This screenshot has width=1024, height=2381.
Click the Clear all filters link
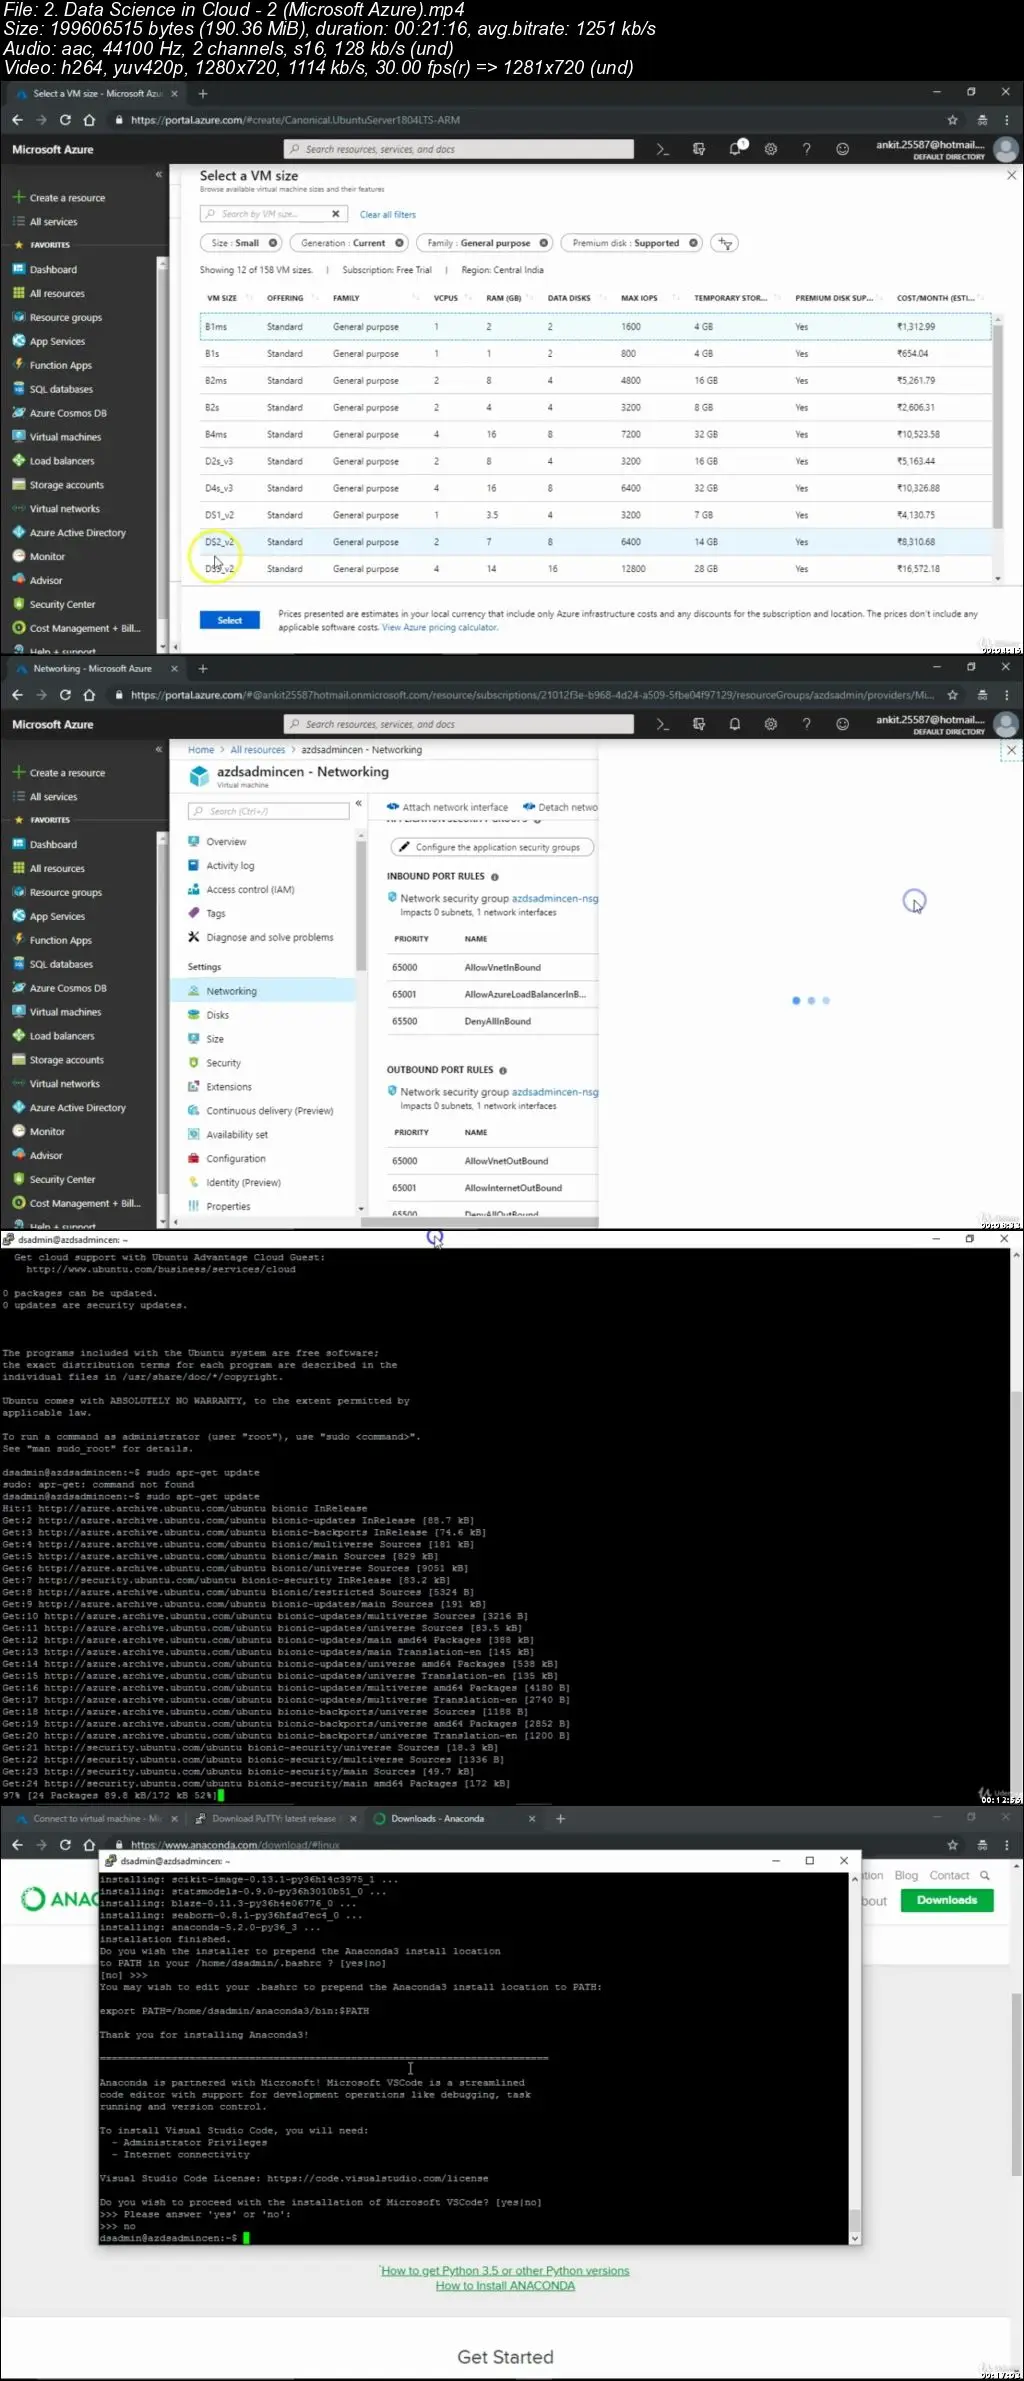[x=388, y=215]
